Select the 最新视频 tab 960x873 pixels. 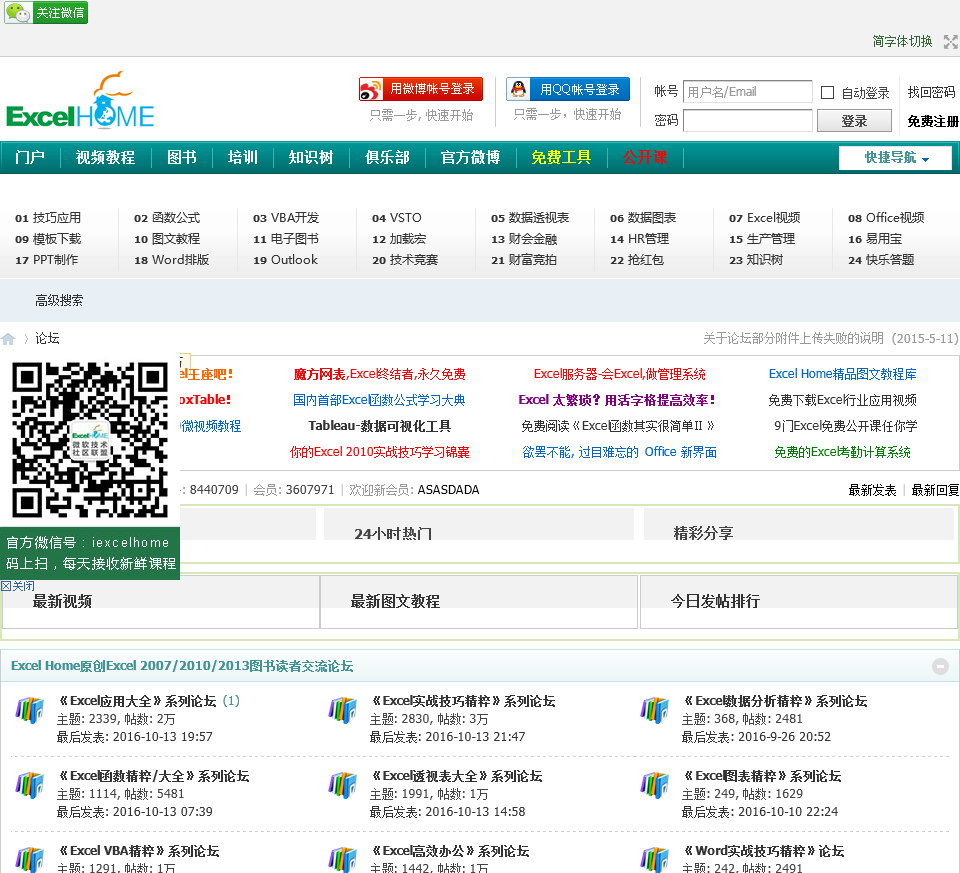[x=62, y=601]
